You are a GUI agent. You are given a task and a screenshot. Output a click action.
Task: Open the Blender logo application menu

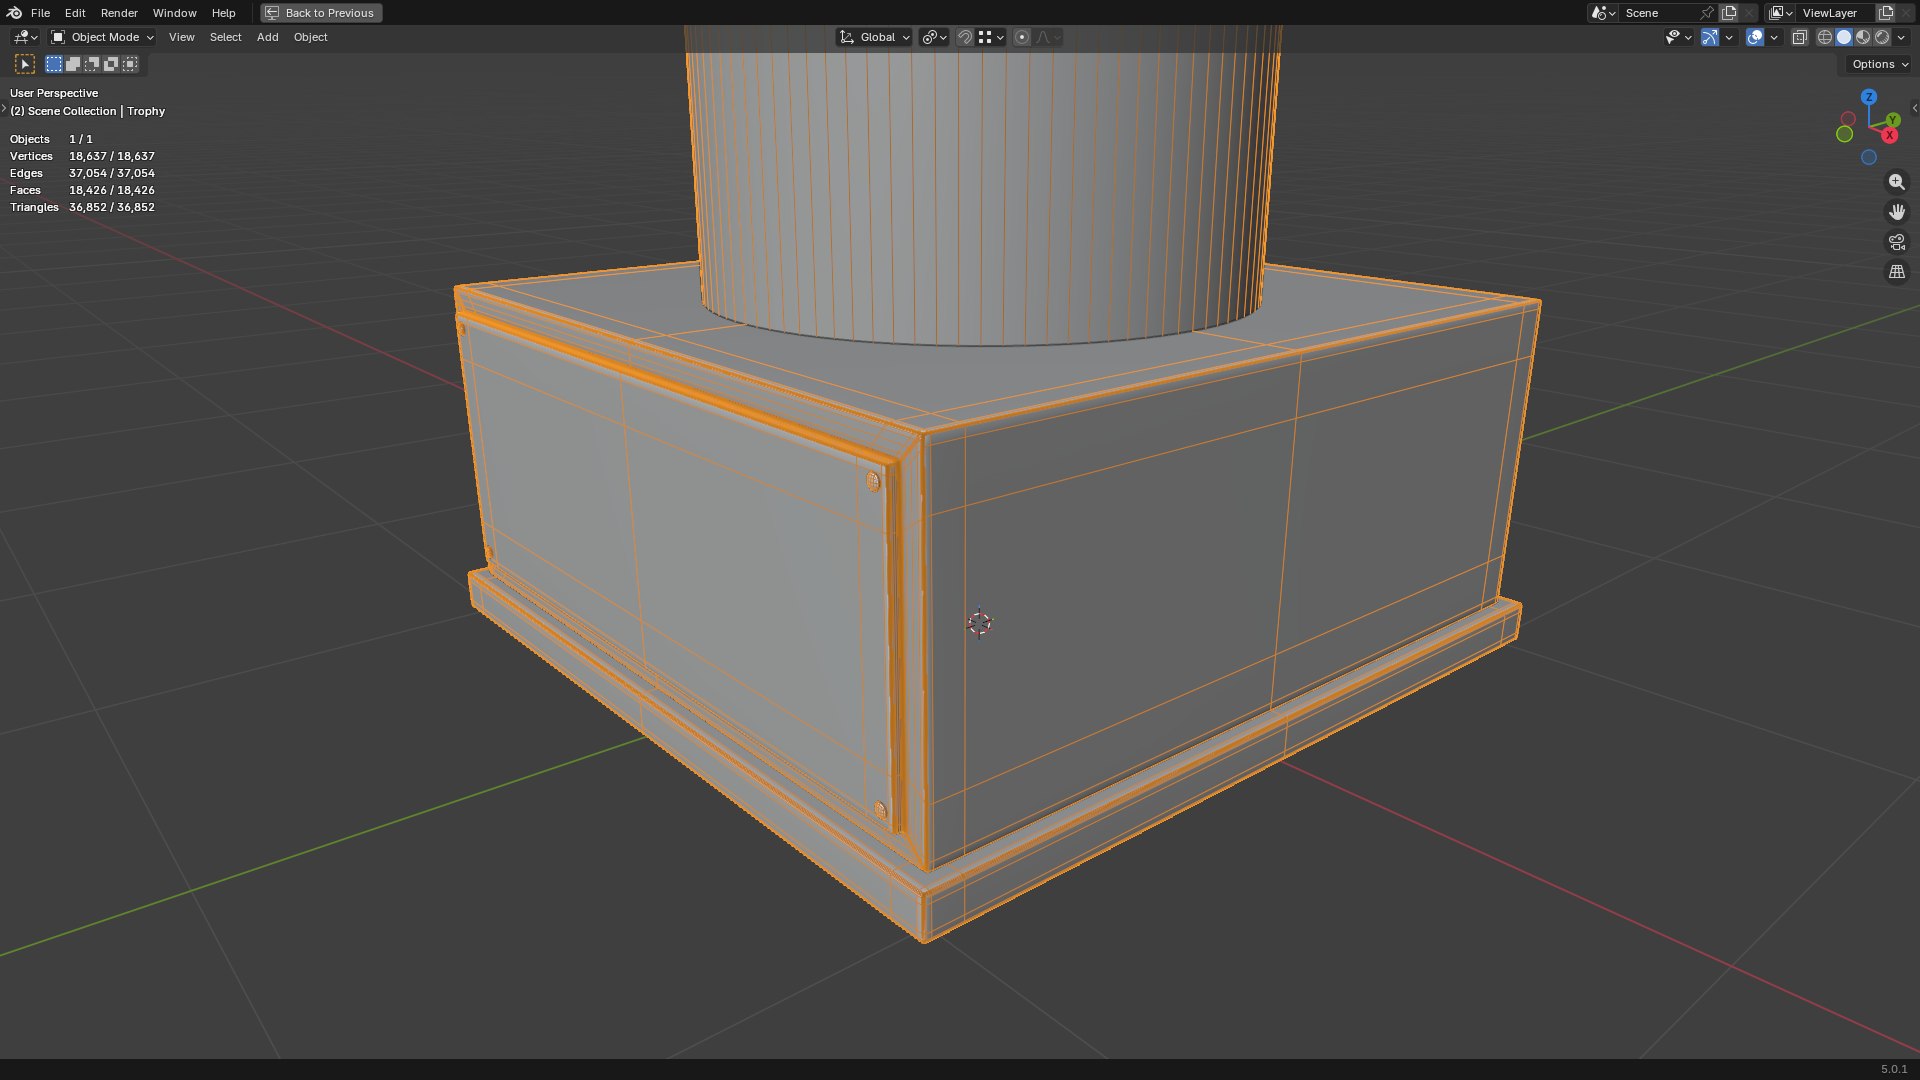14,13
